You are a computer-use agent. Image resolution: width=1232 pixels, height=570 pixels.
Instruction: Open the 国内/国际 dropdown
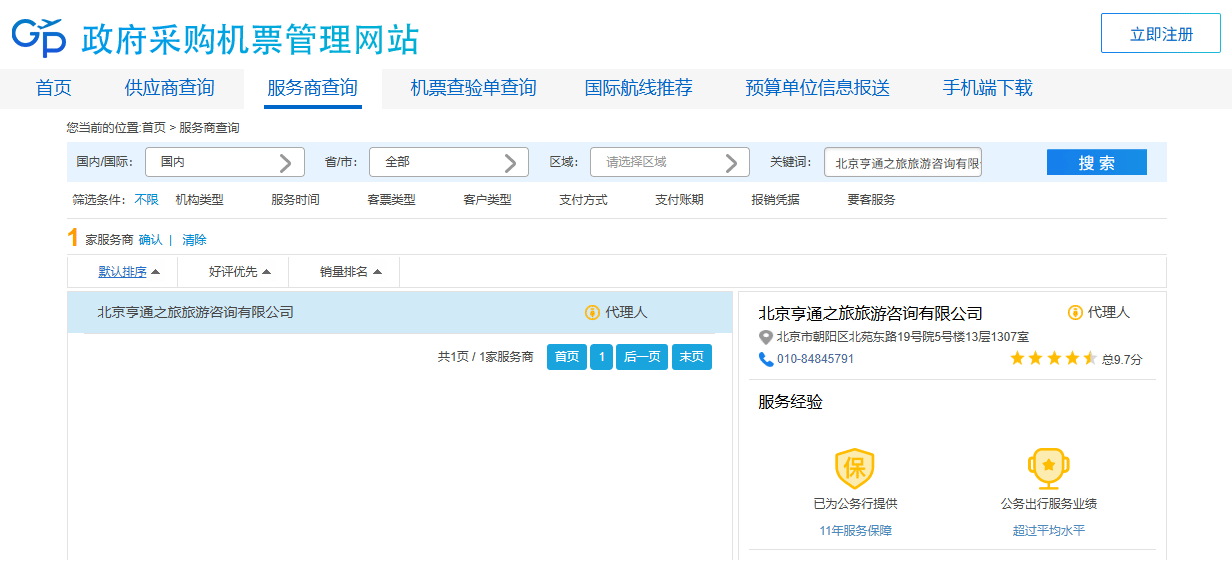tap(225, 162)
